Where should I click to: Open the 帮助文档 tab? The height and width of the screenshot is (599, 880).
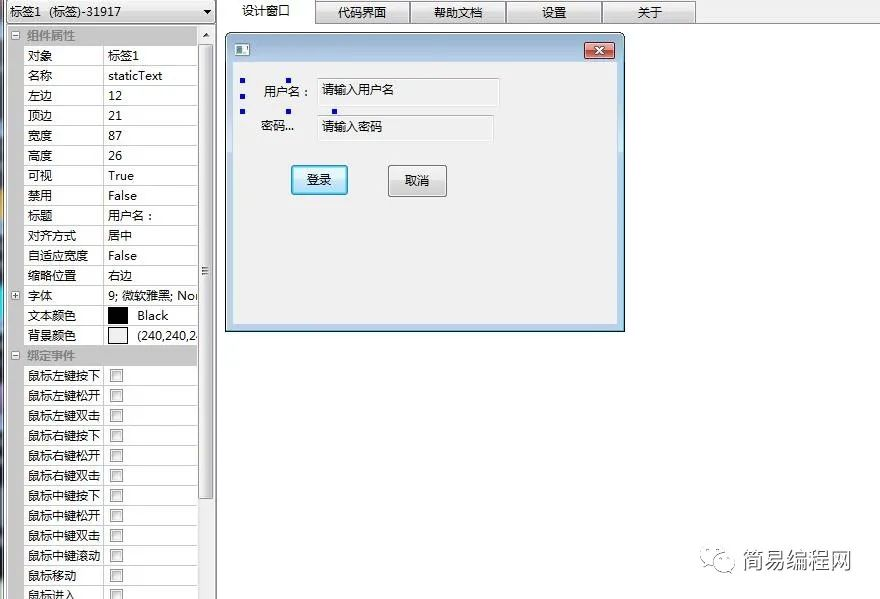pyautogui.click(x=458, y=12)
